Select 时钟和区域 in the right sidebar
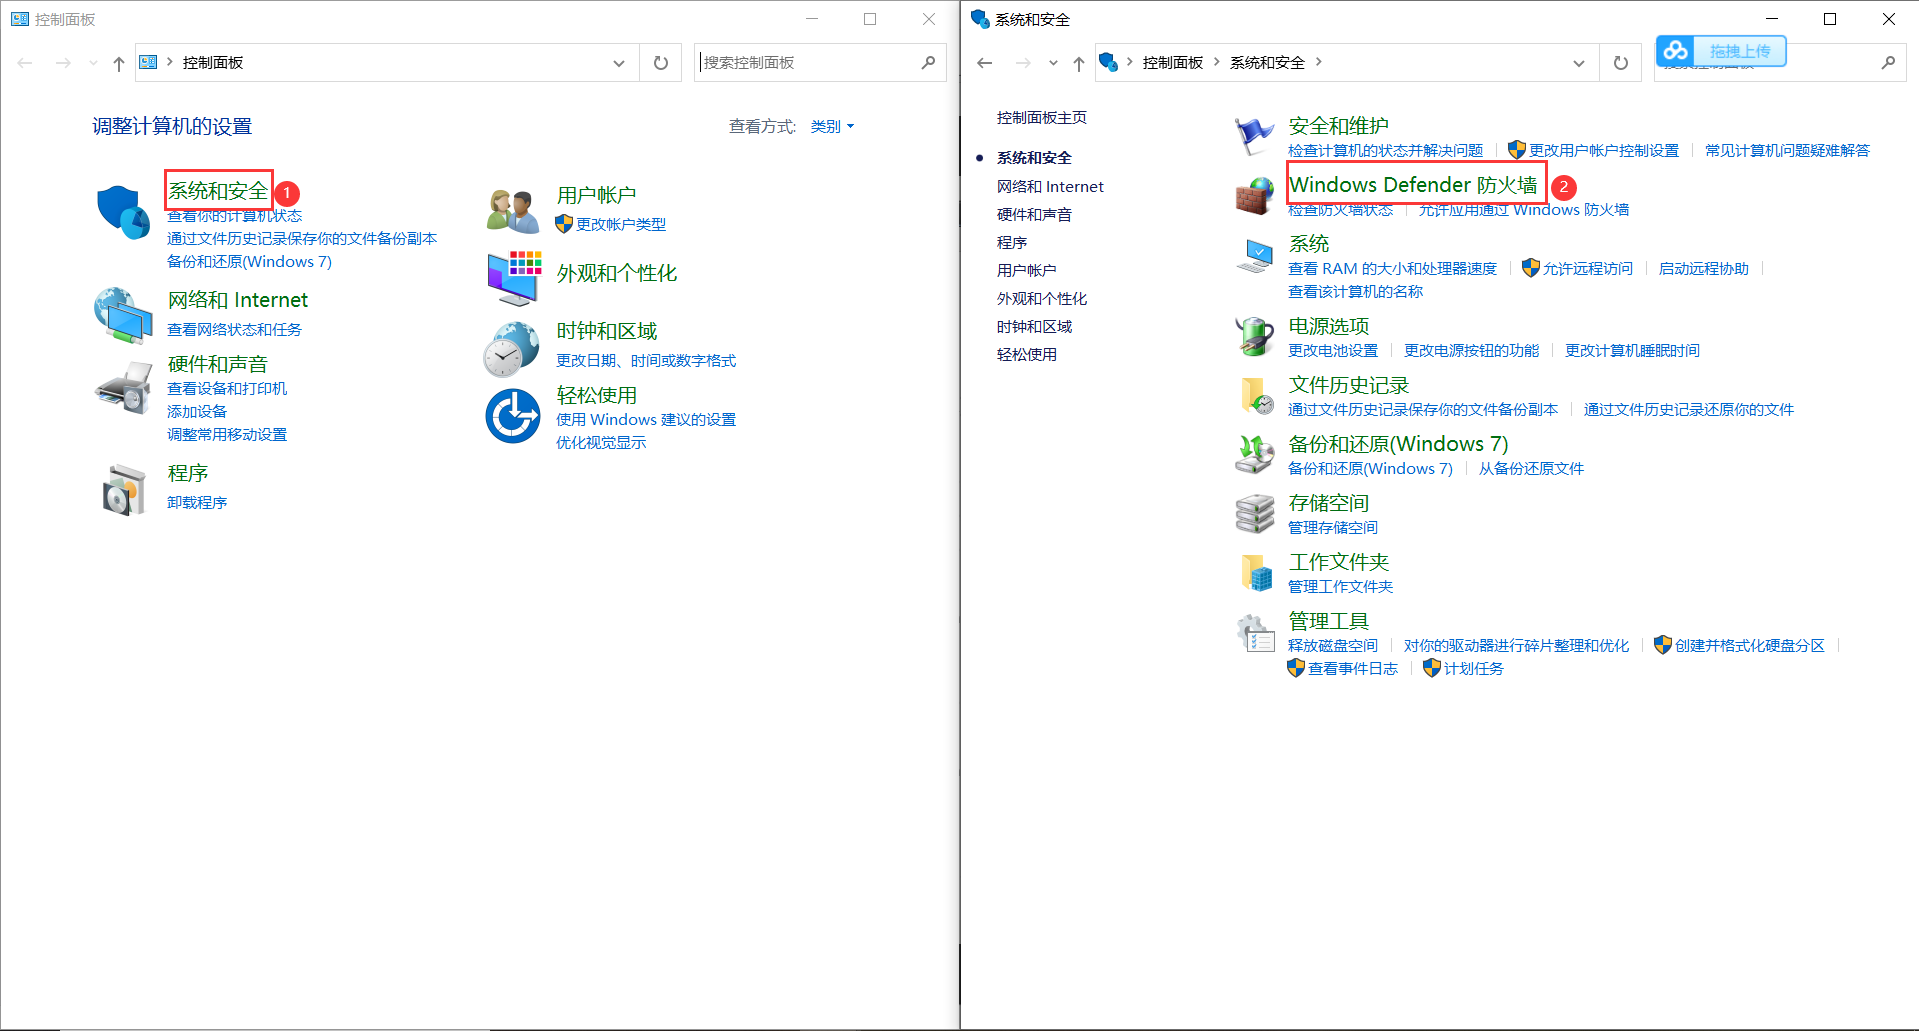1919x1031 pixels. click(1034, 327)
